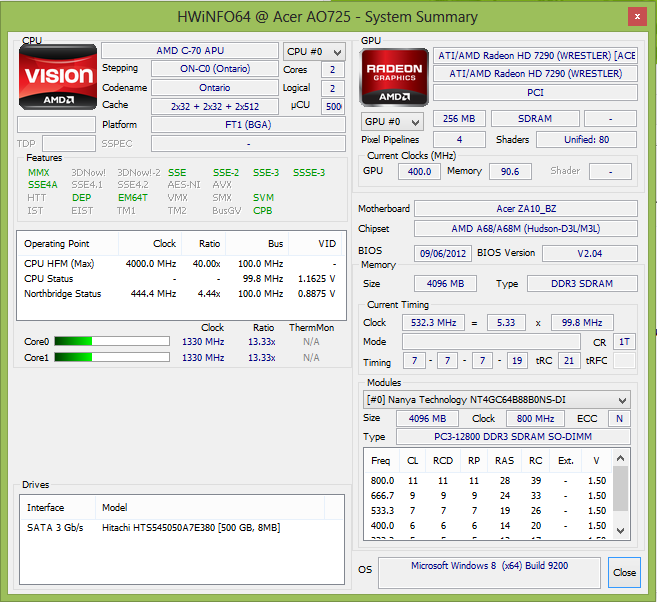Image resolution: width=657 pixels, height=602 pixels.
Task: Click the Cores value 2 field
Action: [x=333, y=70]
